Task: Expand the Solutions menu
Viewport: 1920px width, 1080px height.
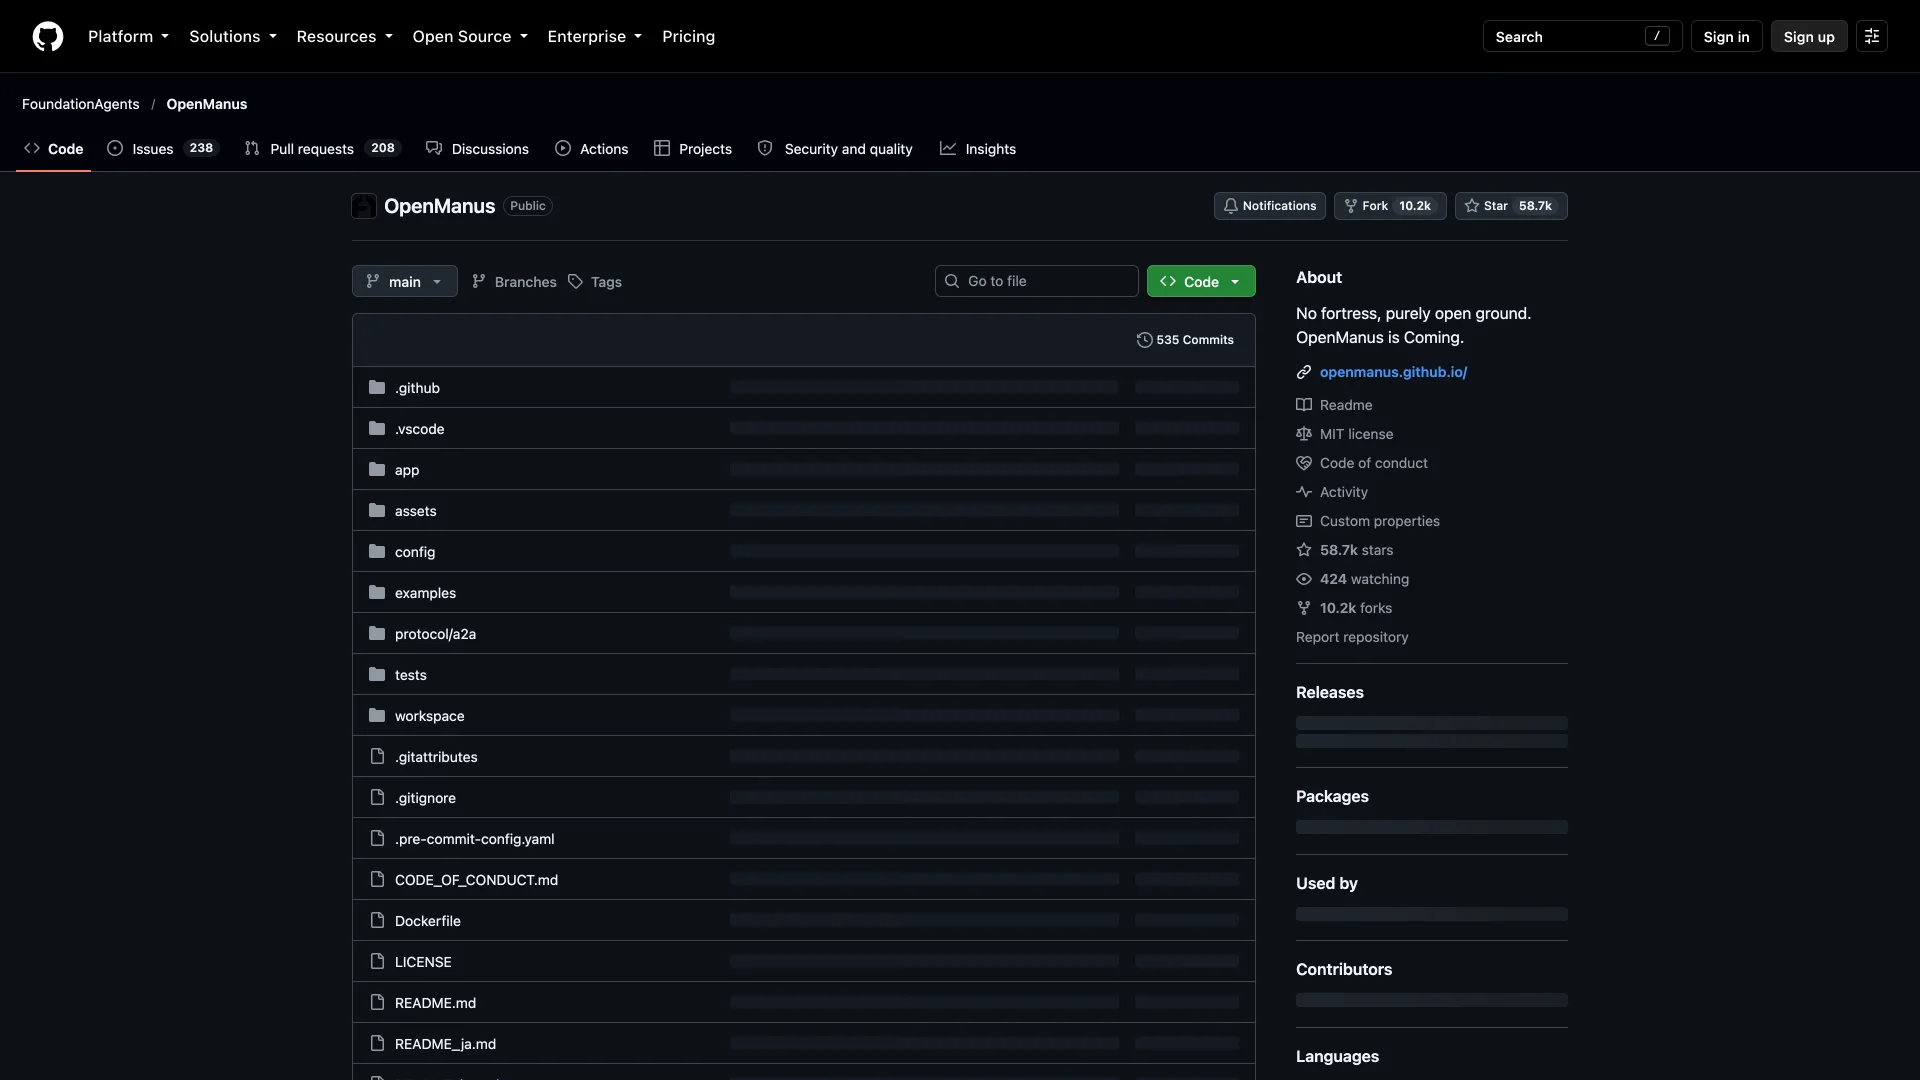Action: (233, 36)
